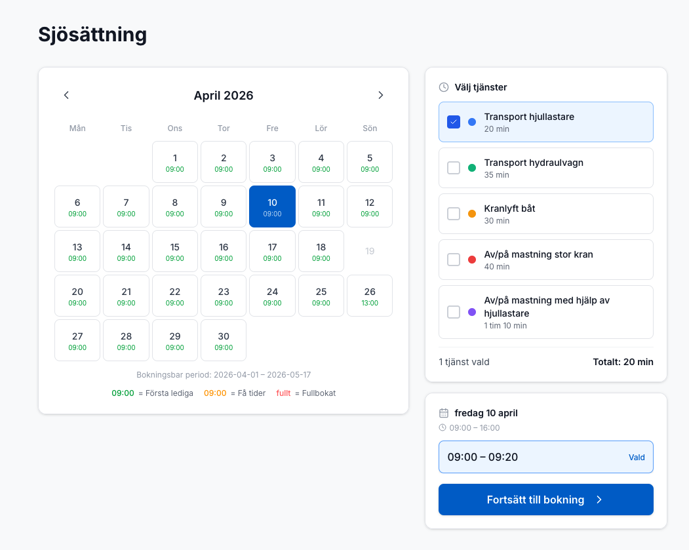Click calendar icon beside fredag 10 april

click(444, 413)
